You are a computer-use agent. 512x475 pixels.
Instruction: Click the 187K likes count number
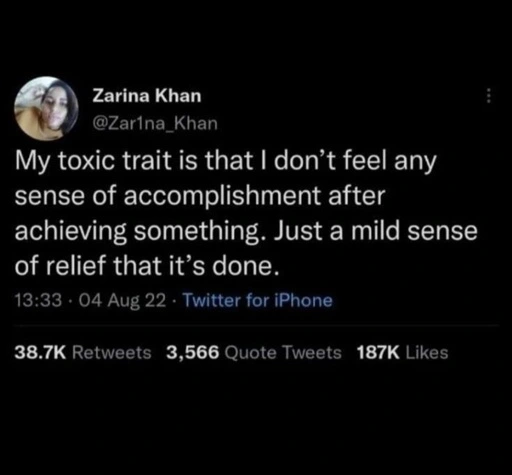(x=378, y=352)
